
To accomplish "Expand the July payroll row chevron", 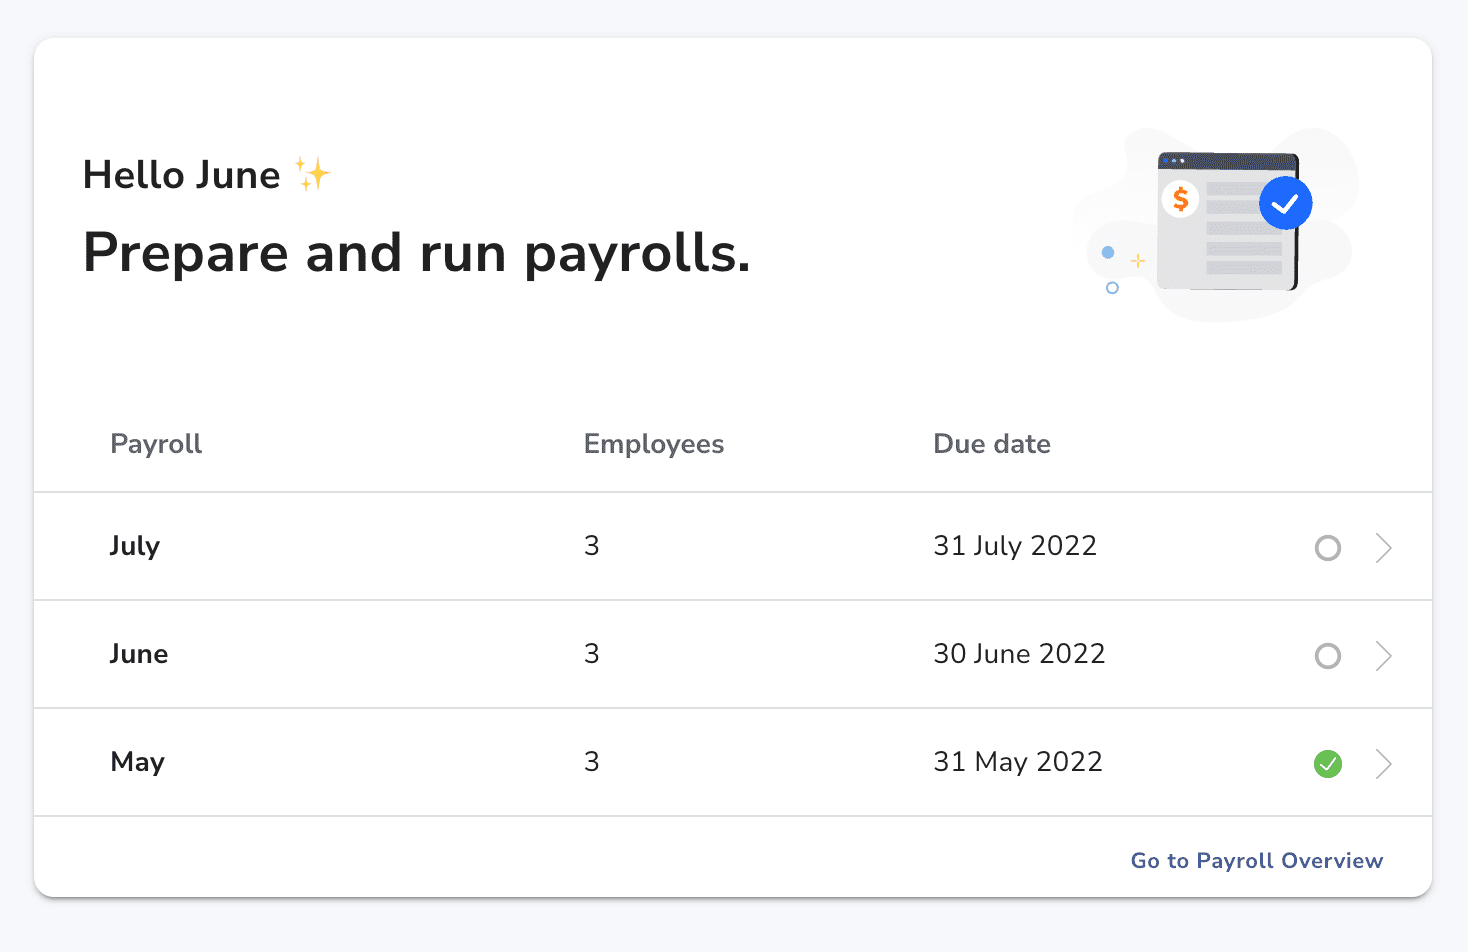I will [x=1384, y=548].
